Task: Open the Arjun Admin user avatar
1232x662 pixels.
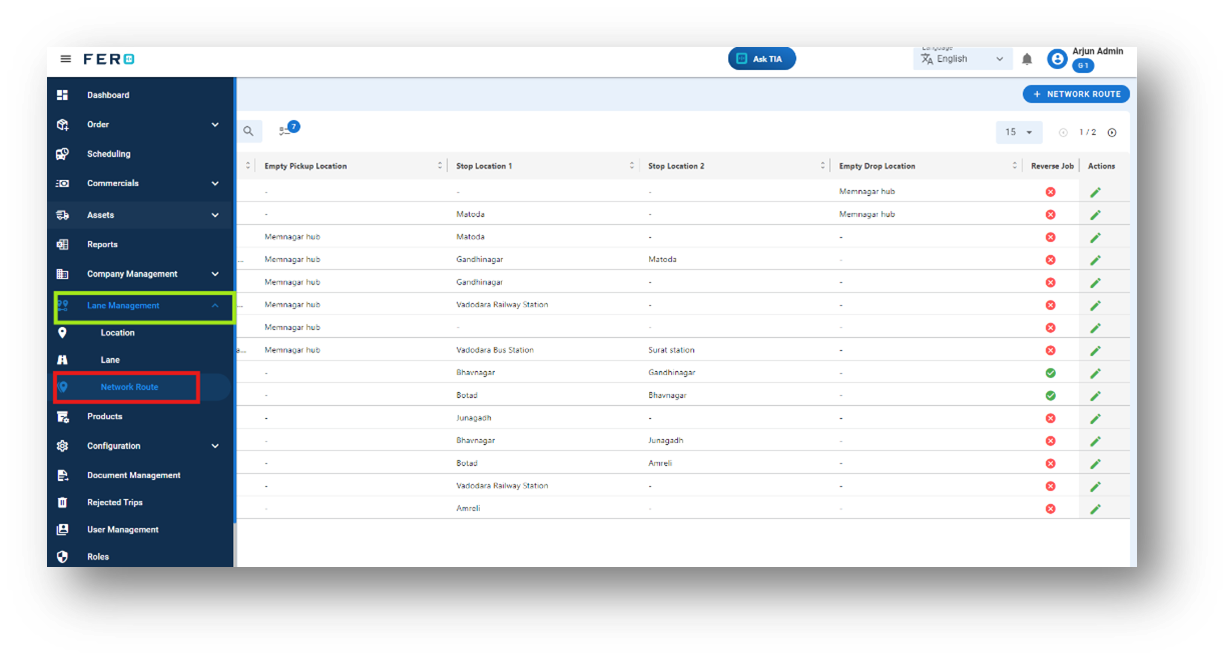Action: coord(1057,59)
